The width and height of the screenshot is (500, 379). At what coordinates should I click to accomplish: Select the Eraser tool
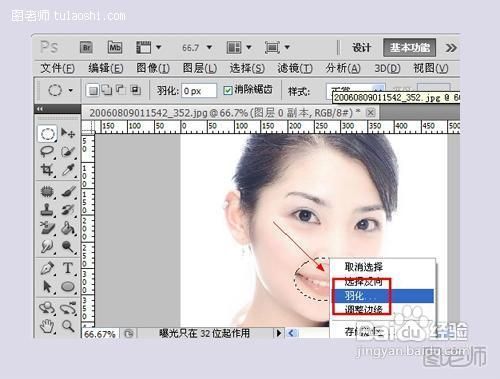pos(47,228)
